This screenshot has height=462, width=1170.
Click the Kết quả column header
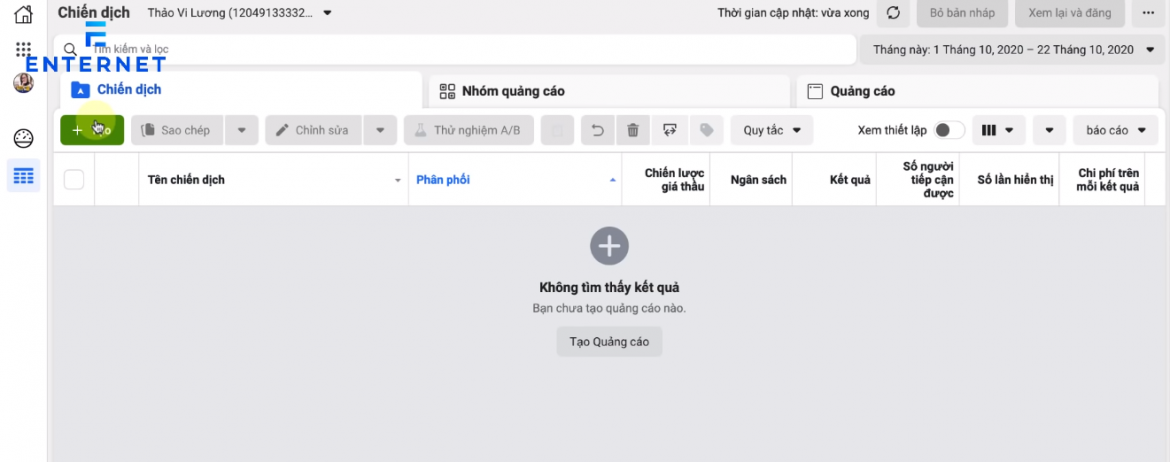coord(834,179)
